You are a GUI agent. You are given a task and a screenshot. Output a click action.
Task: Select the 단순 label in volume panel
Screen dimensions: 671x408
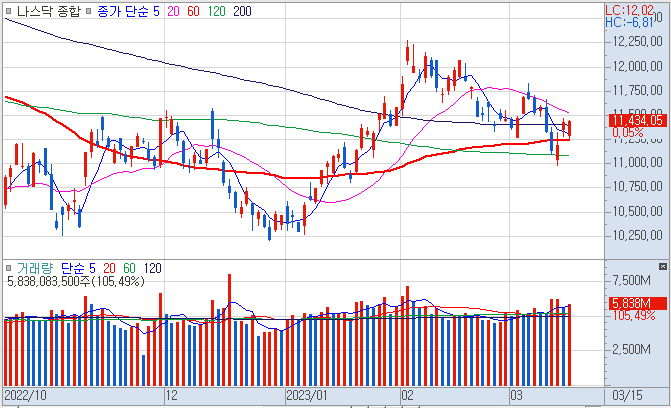74,268
